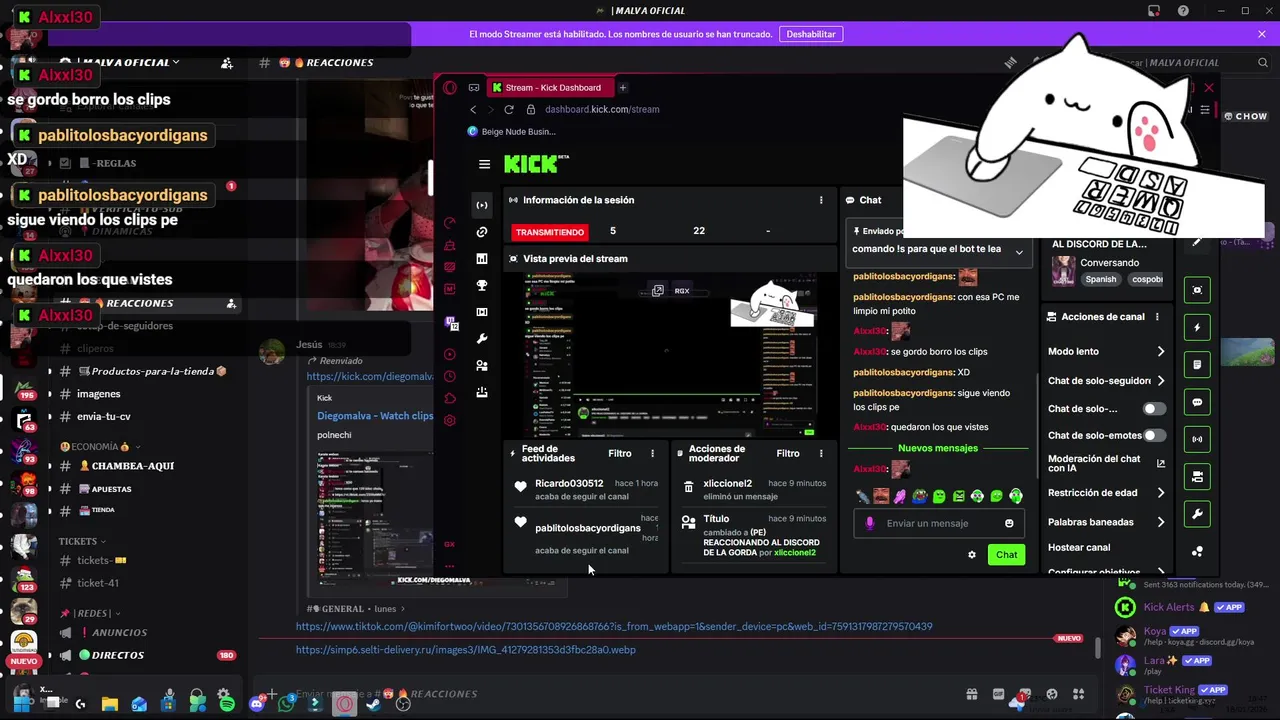This screenshot has width=1280, height=720.
Task: Toggle Chat de solo-emotes switch
Action: [x=1154, y=436]
